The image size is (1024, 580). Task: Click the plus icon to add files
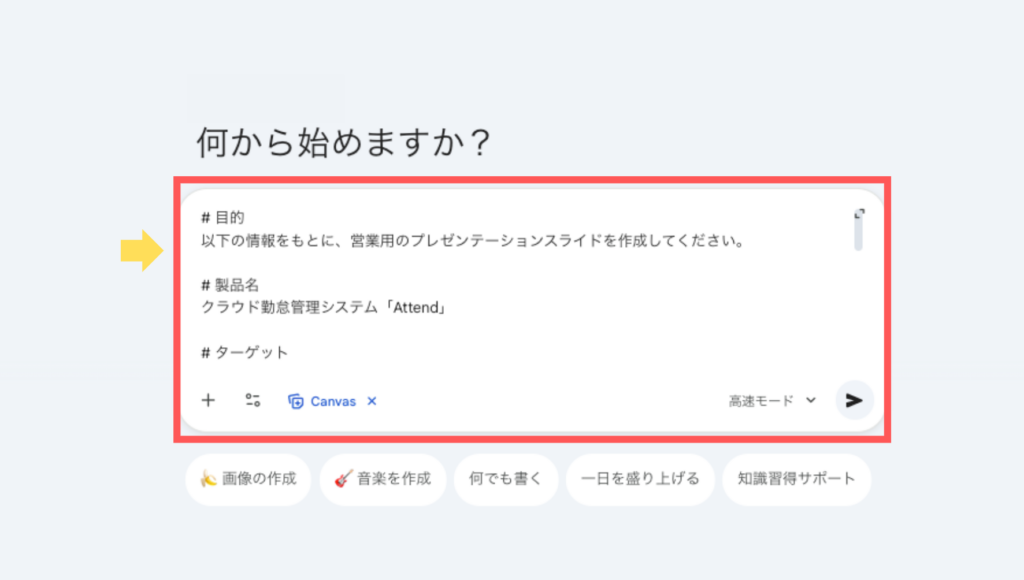[208, 400]
